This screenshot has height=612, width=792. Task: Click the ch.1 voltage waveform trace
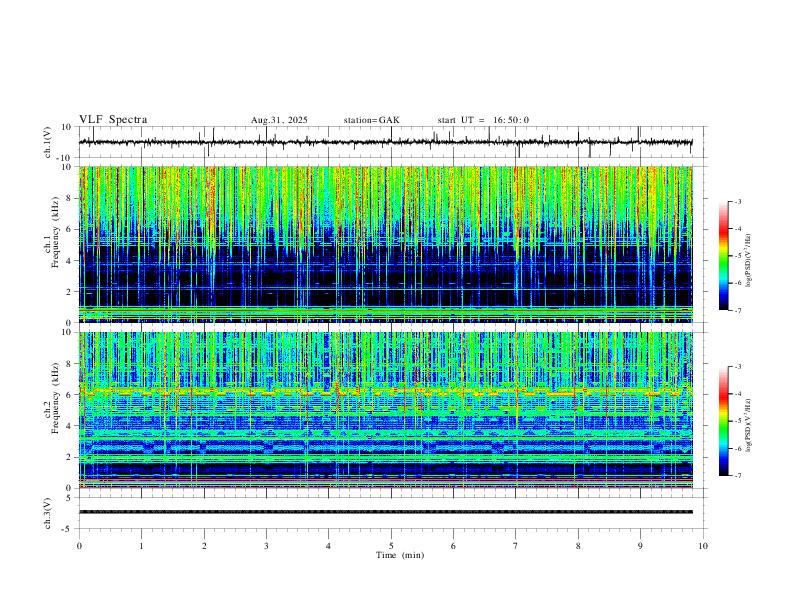point(385,142)
